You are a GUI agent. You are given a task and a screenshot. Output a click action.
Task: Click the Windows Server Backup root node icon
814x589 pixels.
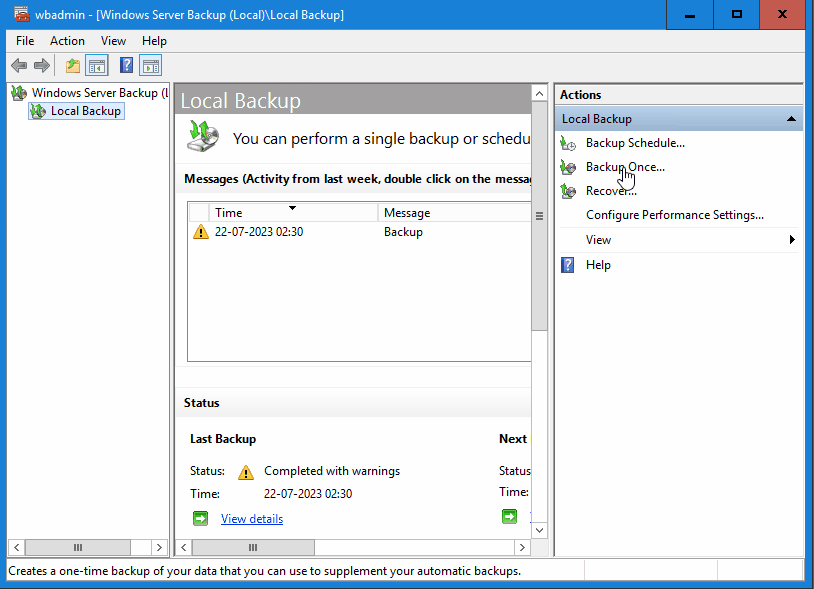(19, 93)
